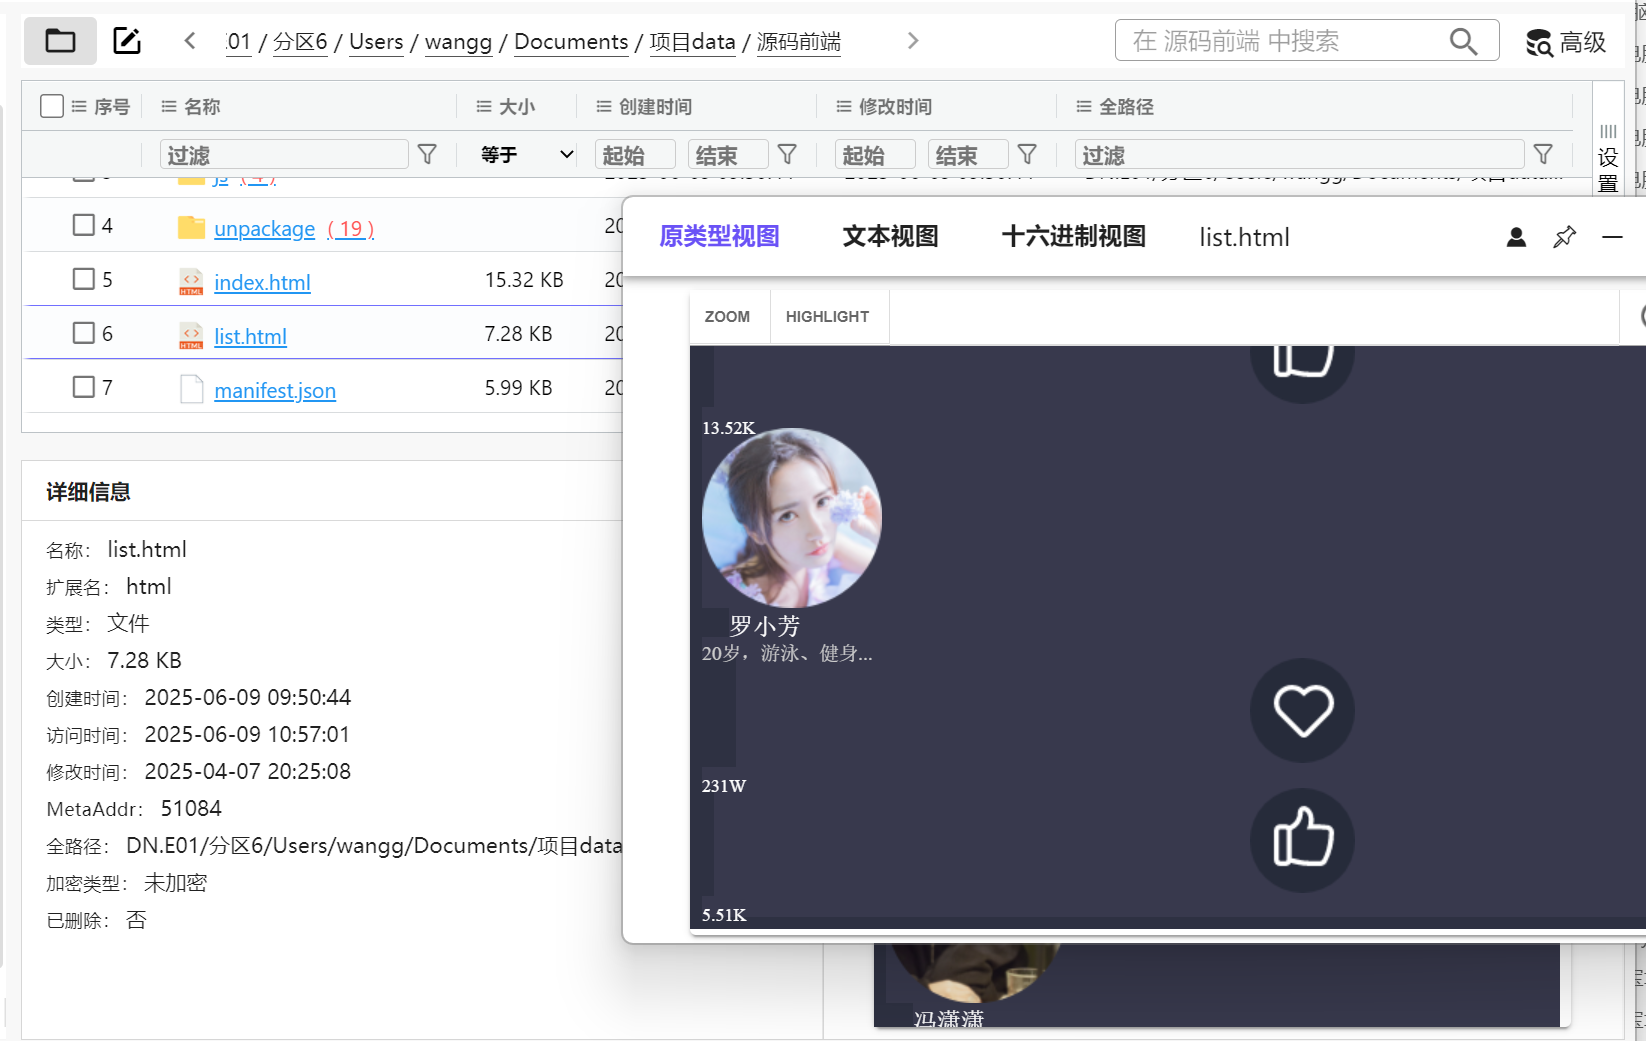Open advanced search (高级)
Screen dimensions: 1646x1041
point(1566,42)
